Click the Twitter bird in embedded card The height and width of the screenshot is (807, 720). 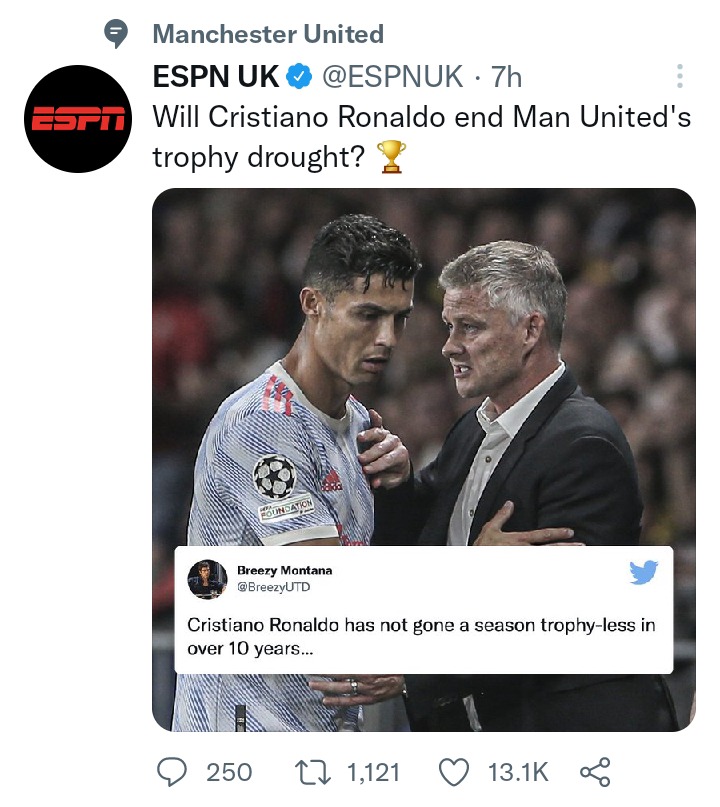click(x=643, y=572)
